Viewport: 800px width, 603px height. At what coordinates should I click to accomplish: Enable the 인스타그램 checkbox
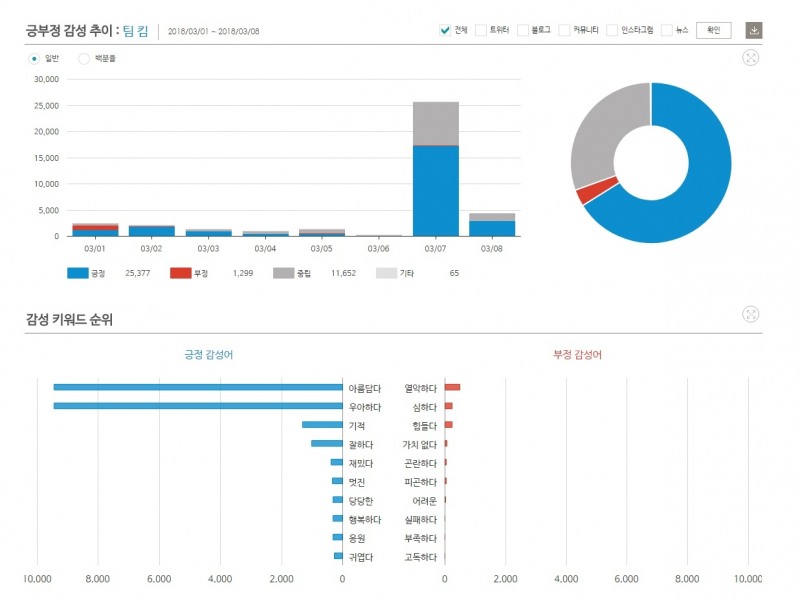click(611, 30)
